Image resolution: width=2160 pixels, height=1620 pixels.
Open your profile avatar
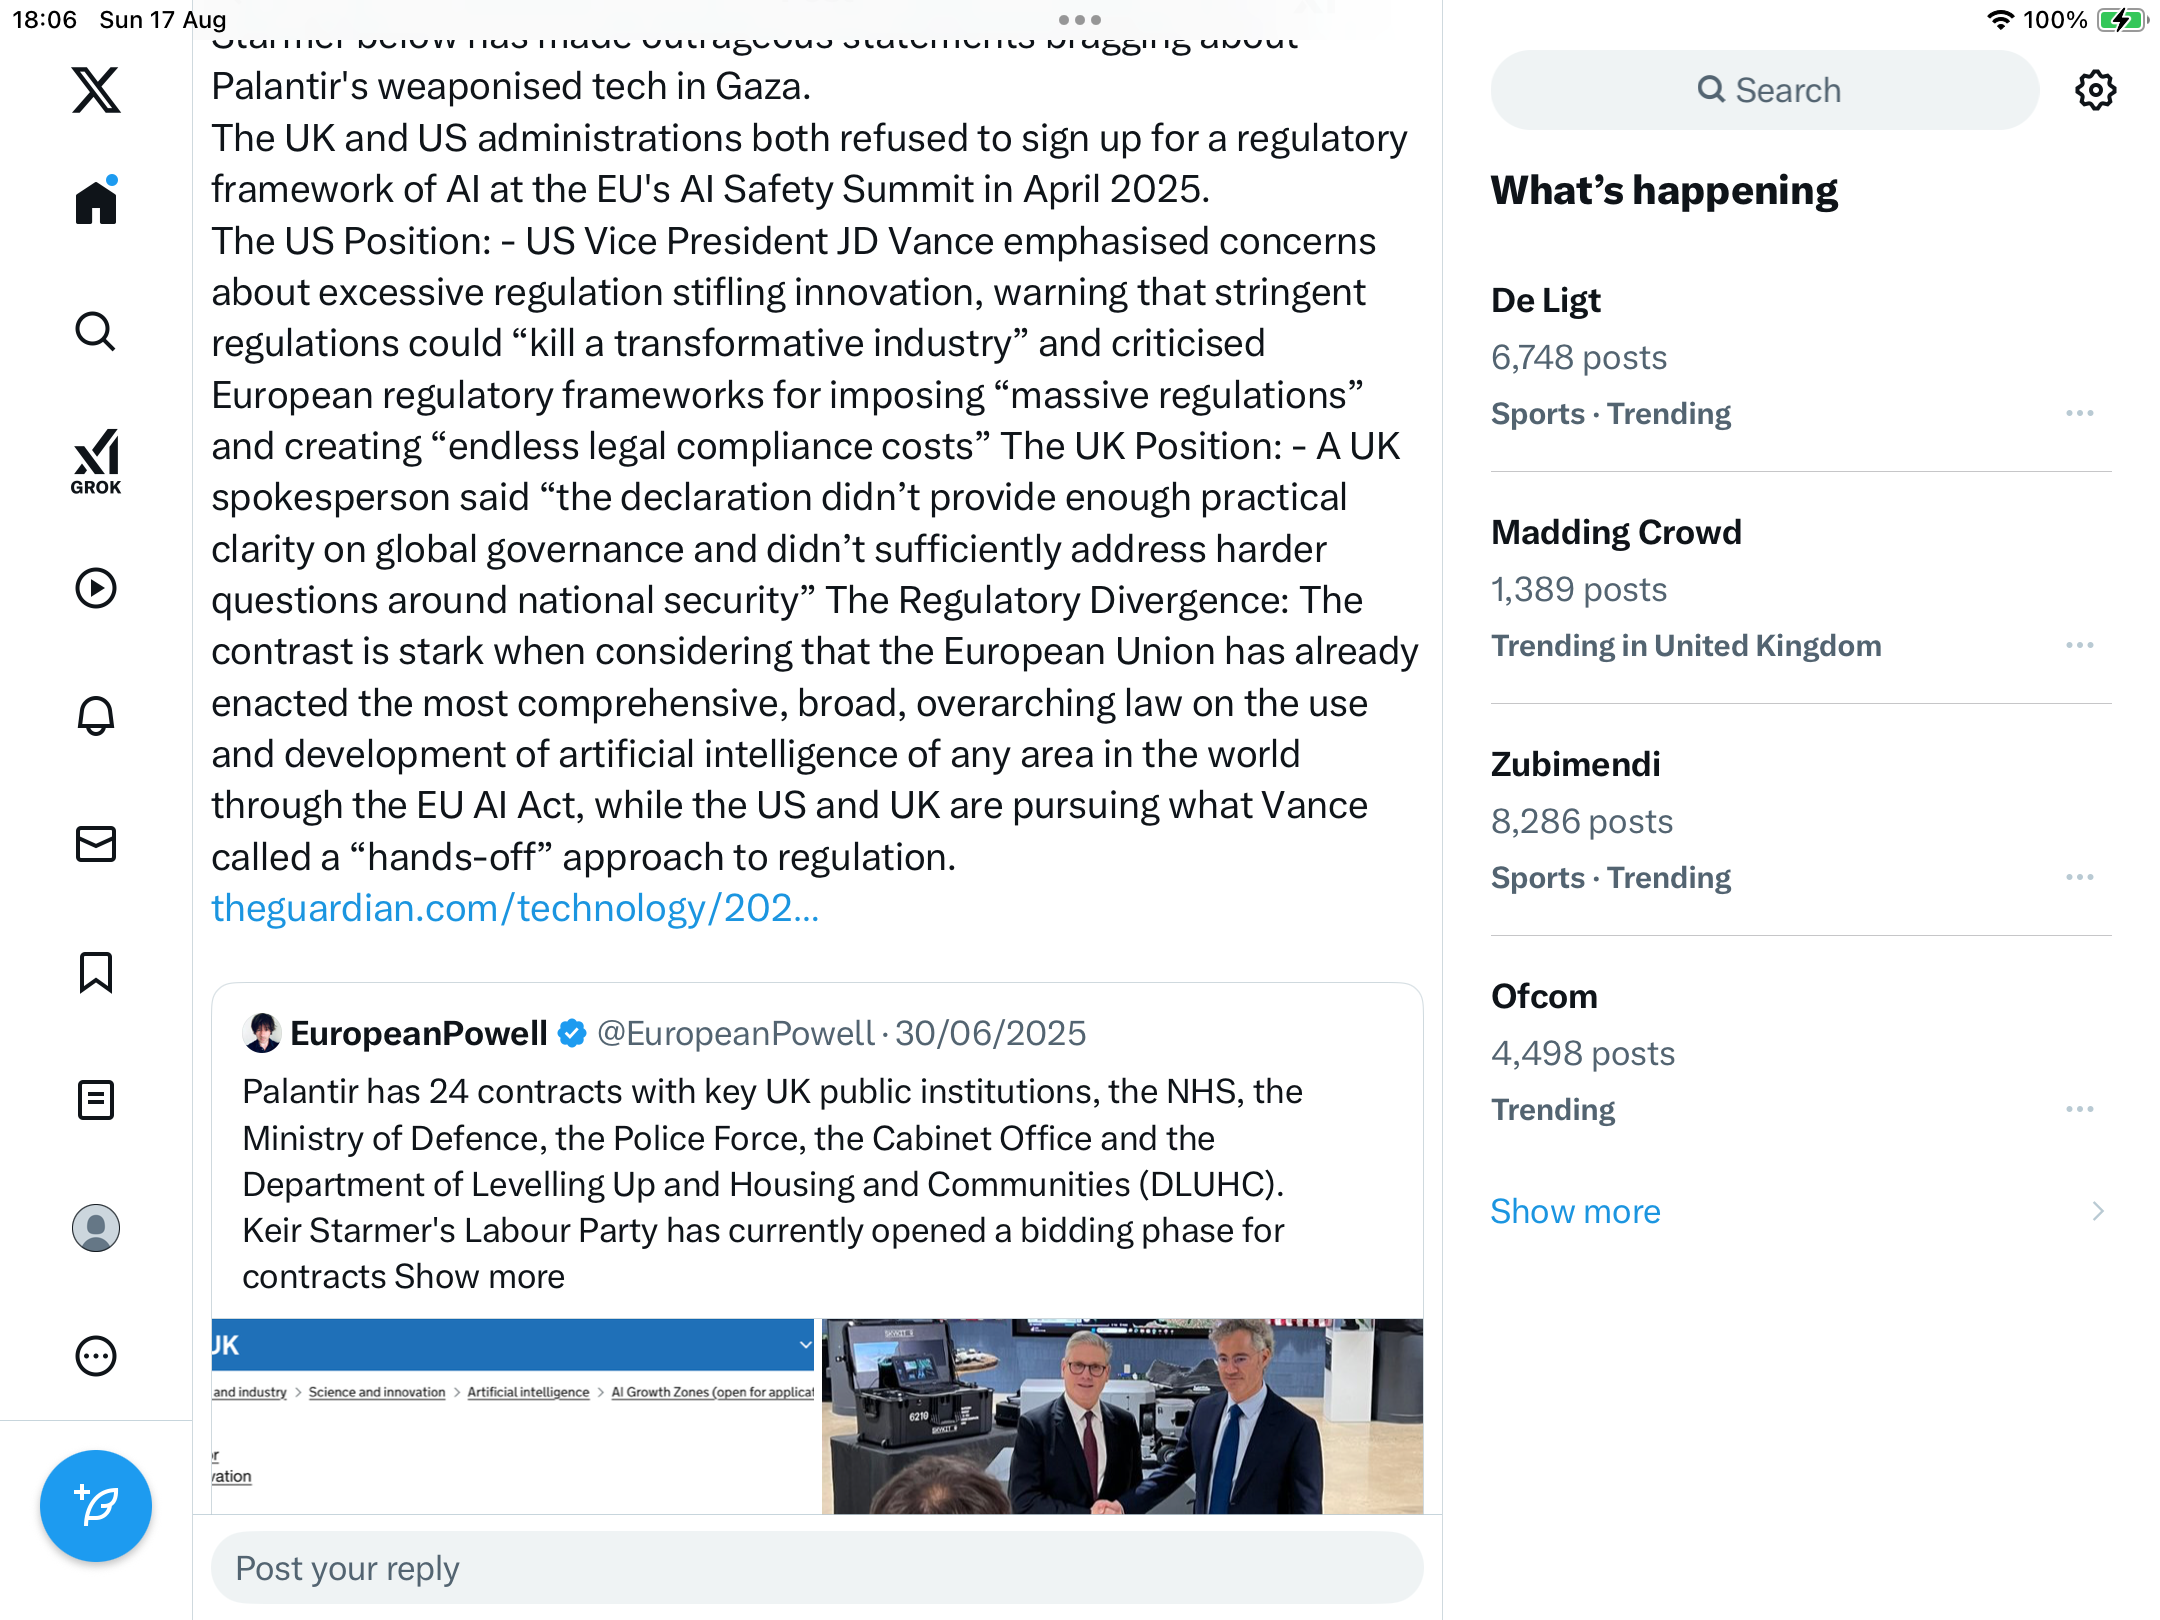pyautogui.click(x=96, y=1228)
